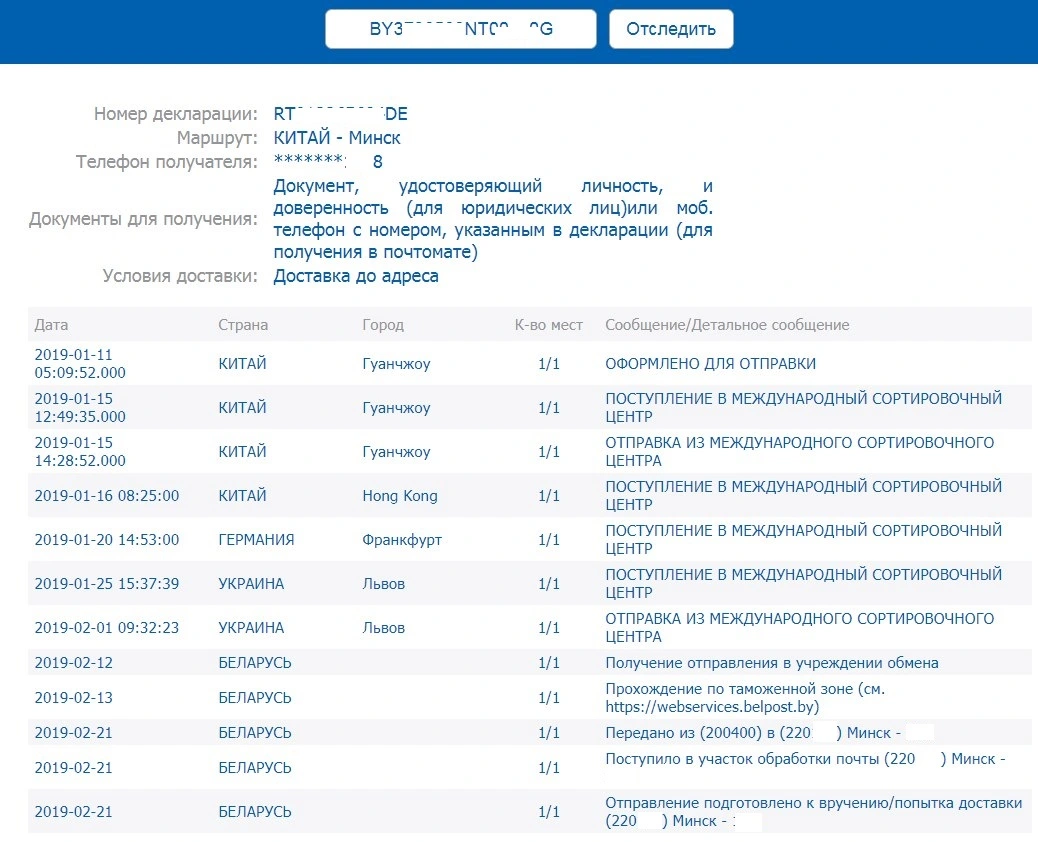Click the Поступило в участок обработки почты message
This screenshot has height=842, width=1038.
point(805,759)
